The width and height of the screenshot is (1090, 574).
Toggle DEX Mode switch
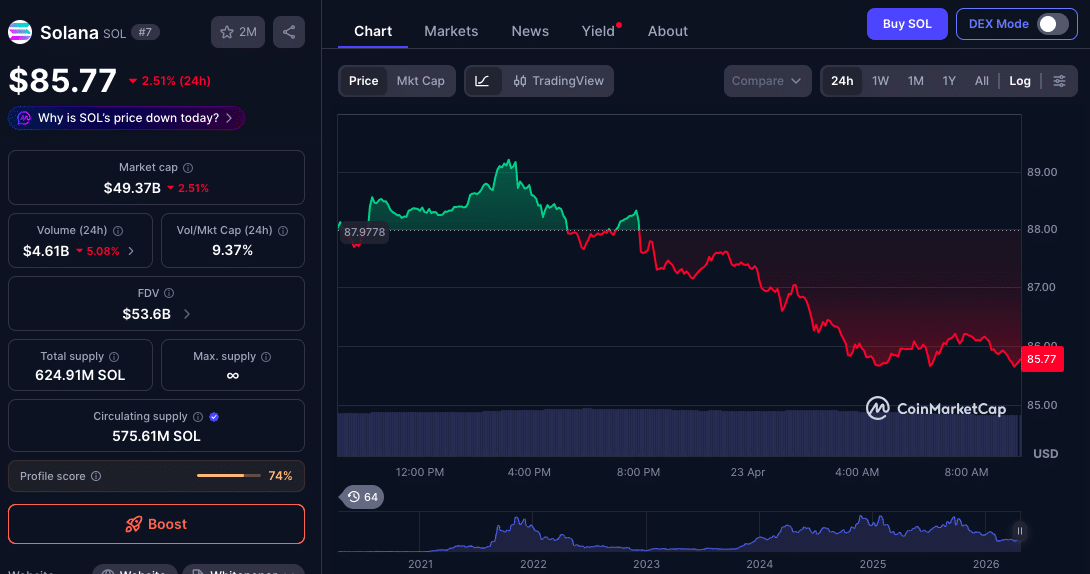coord(1052,24)
